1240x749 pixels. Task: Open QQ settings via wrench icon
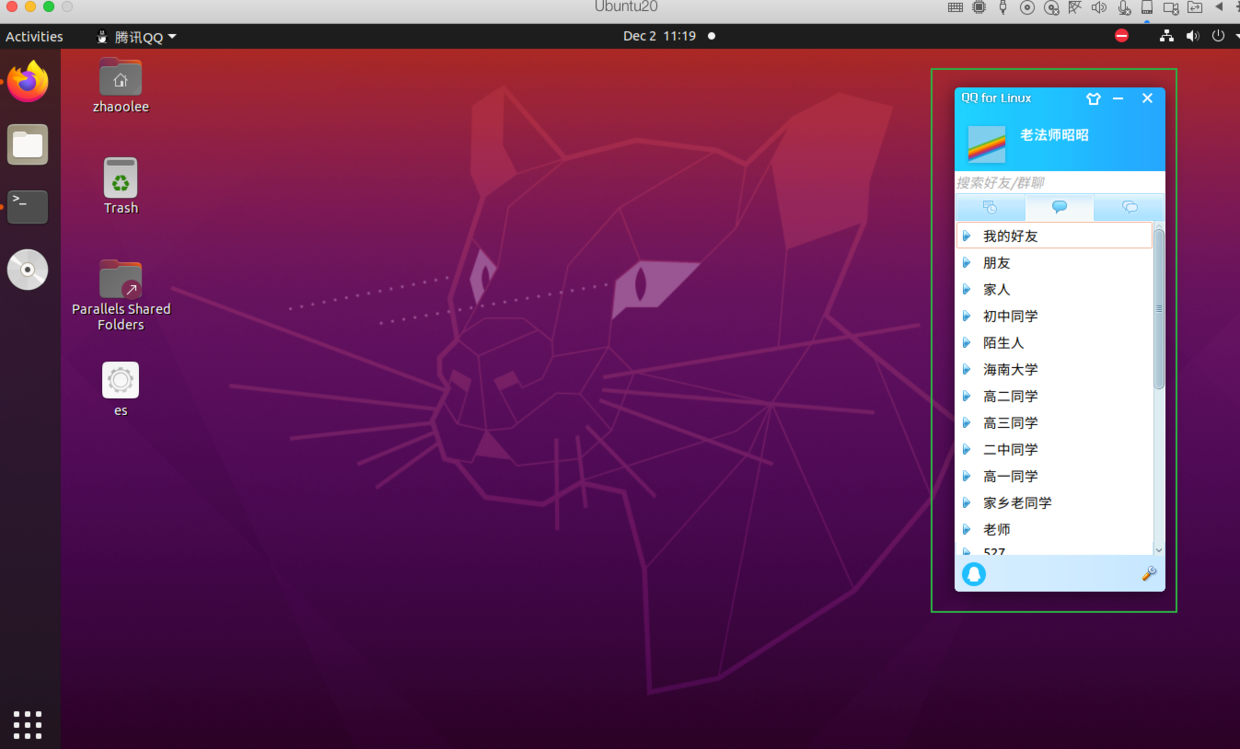coord(1149,573)
